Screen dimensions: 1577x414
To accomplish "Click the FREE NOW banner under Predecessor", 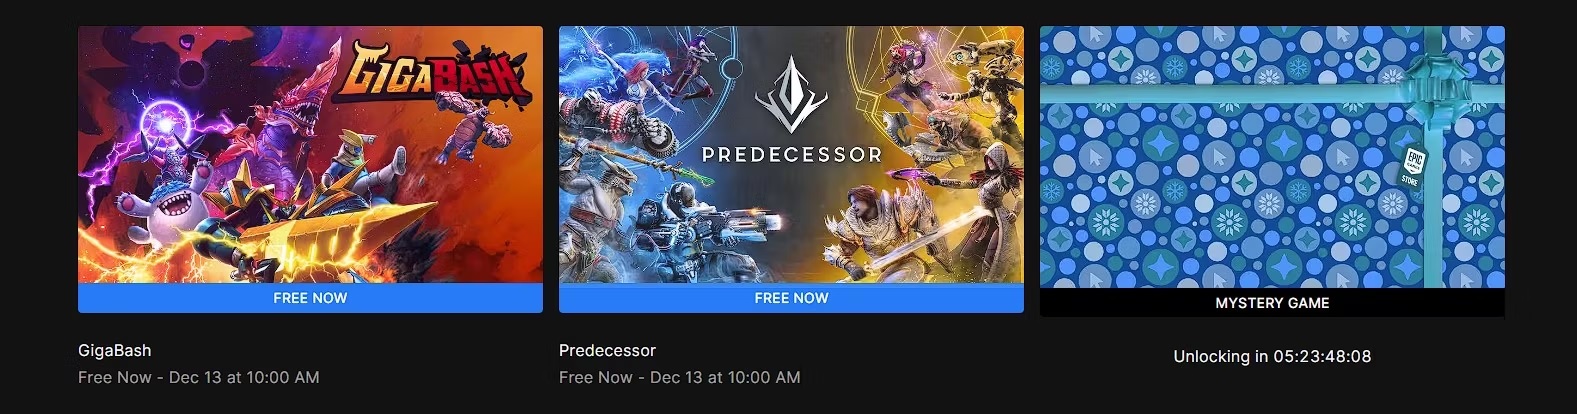I will [x=791, y=298].
